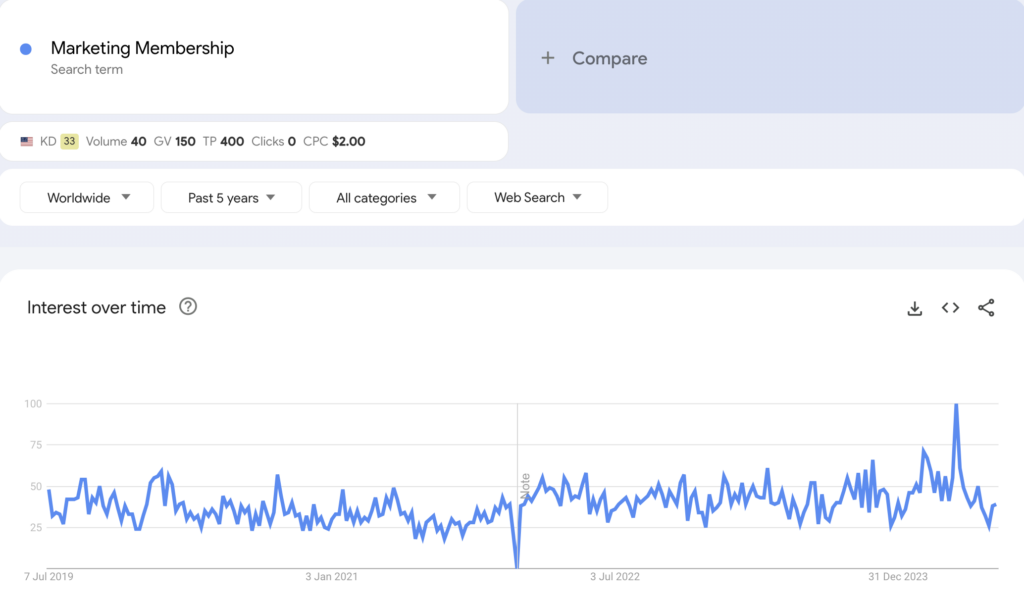Screen dimensions: 1024x601
Task: Download the Interest over time data
Action: pyautogui.click(x=914, y=308)
